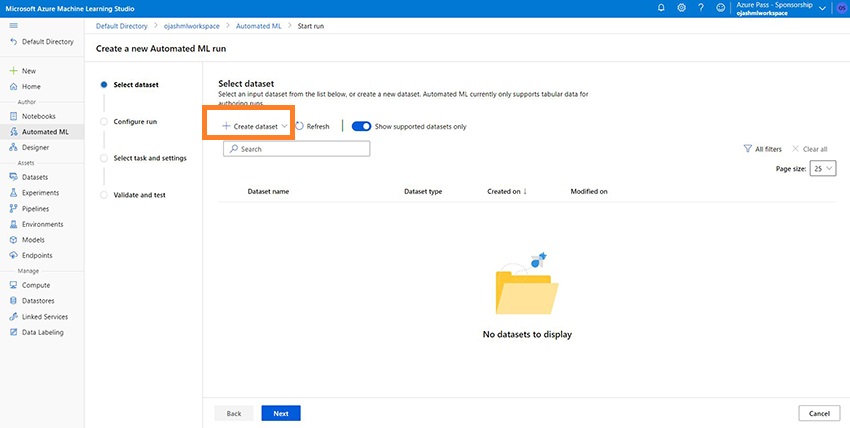
Task: Click the feedback smiley icon
Action: (x=721, y=7)
